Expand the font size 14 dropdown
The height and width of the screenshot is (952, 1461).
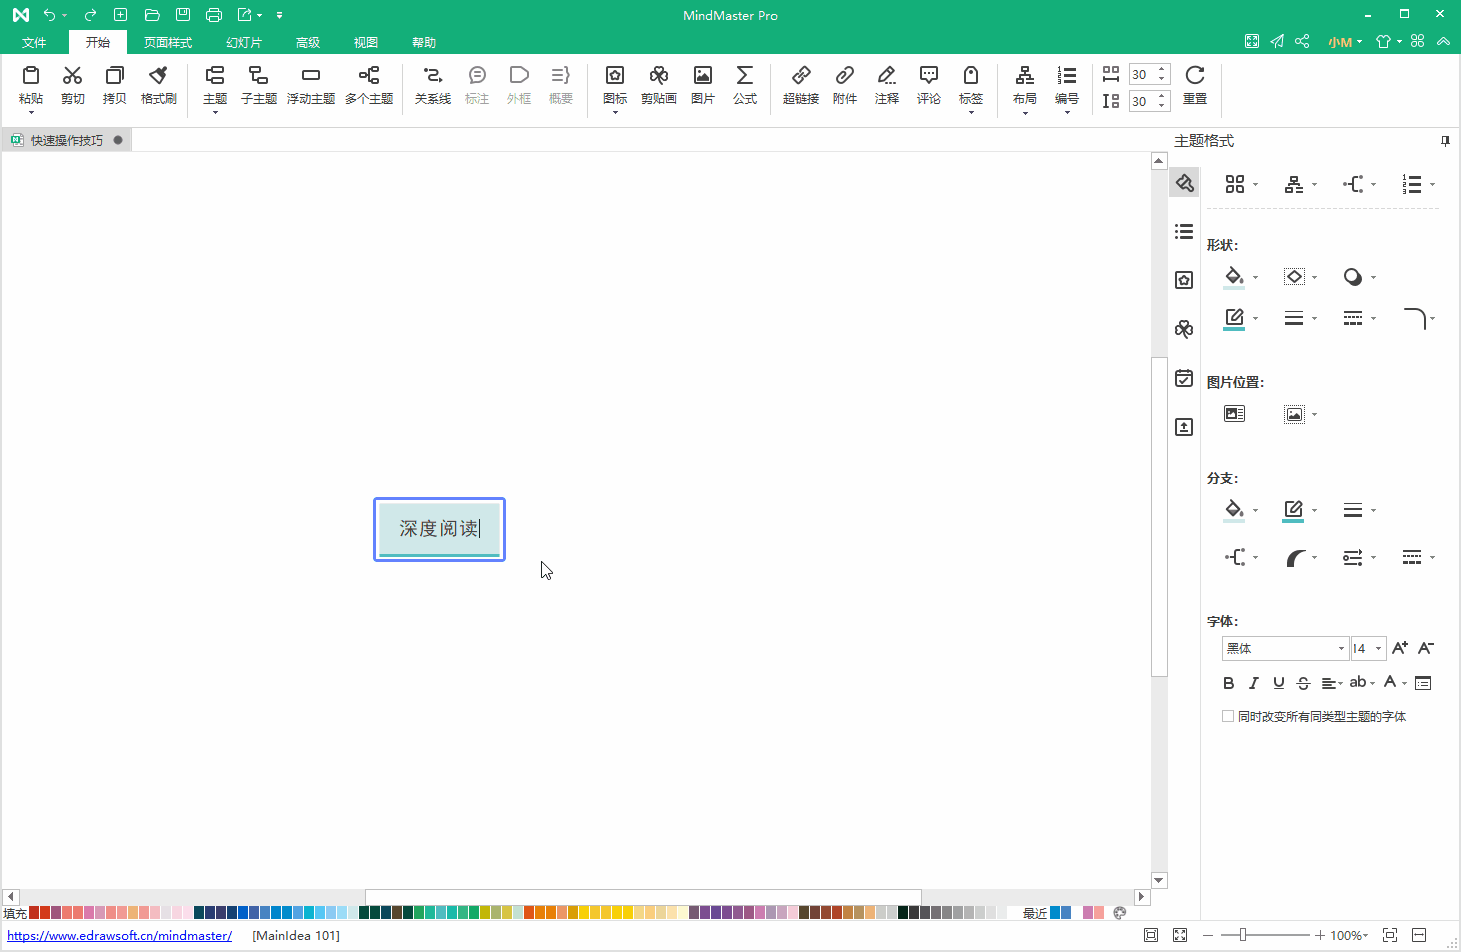[1378, 649]
